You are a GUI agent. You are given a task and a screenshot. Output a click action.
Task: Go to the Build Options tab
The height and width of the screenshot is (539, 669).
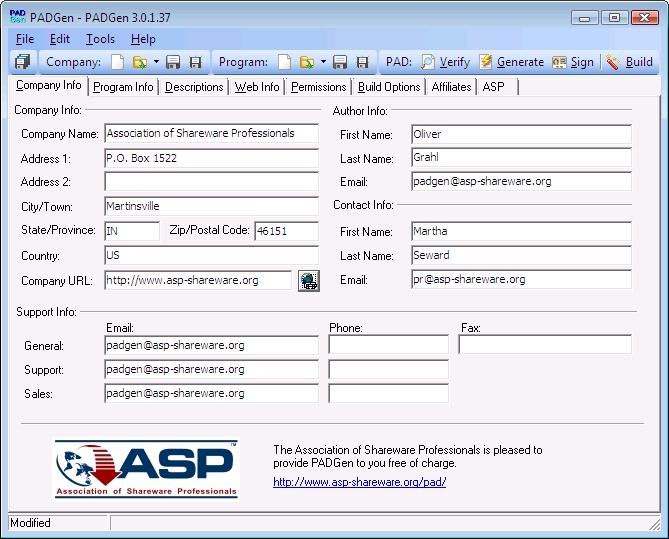pos(389,87)
